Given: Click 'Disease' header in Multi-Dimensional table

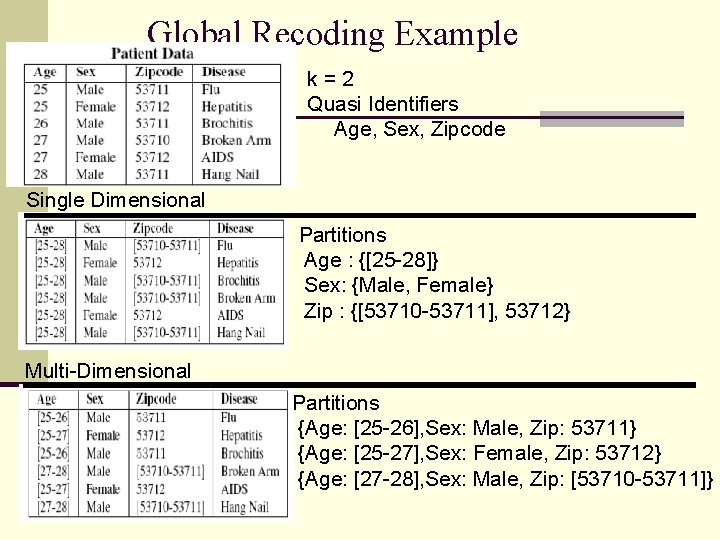Looking at the screenshot, I should 239,399.
